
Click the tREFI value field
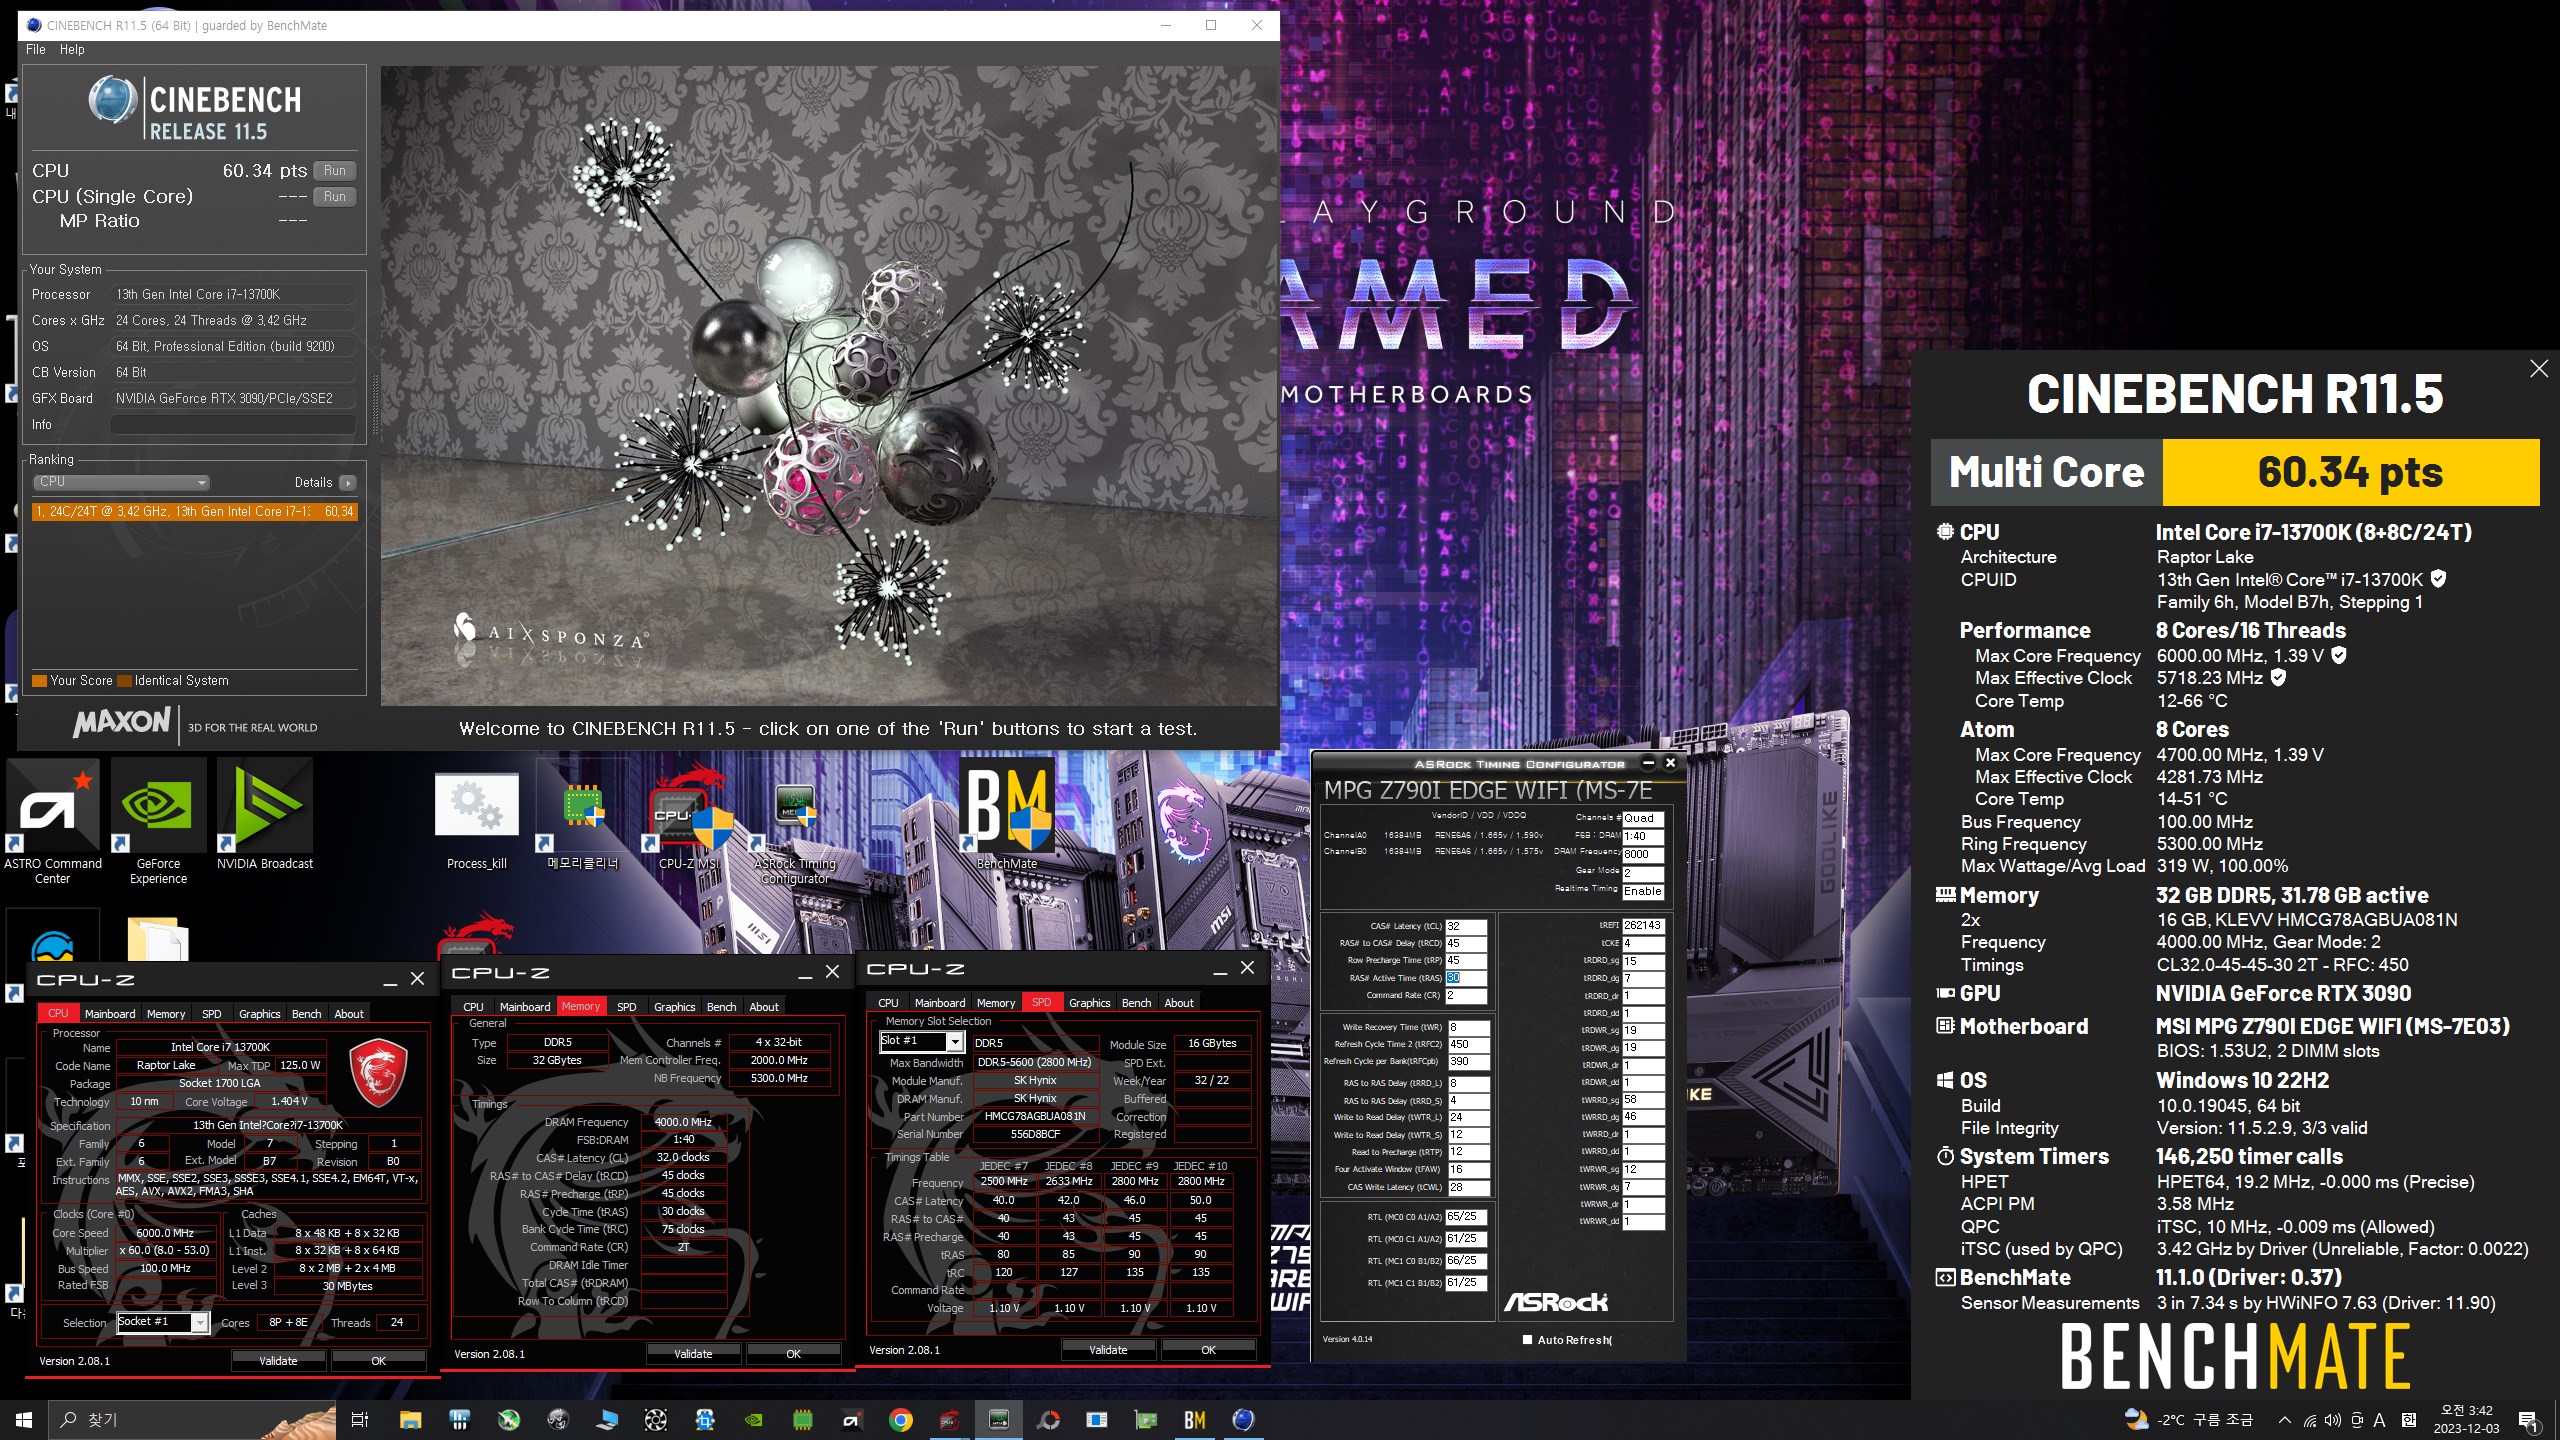tap(1643, 926)
